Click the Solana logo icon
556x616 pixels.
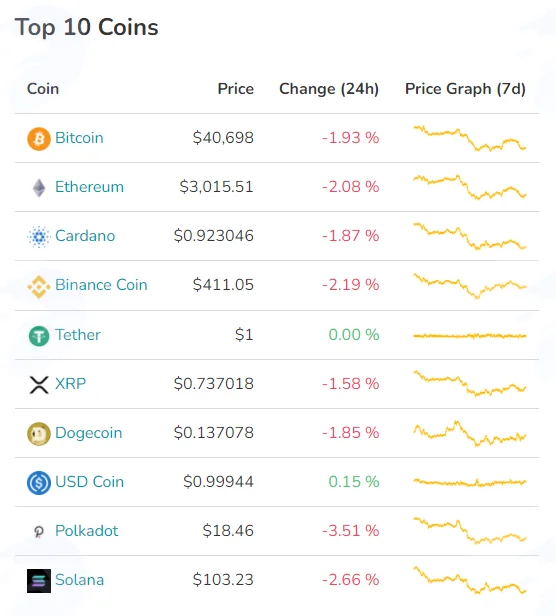[x=39, y=581]
